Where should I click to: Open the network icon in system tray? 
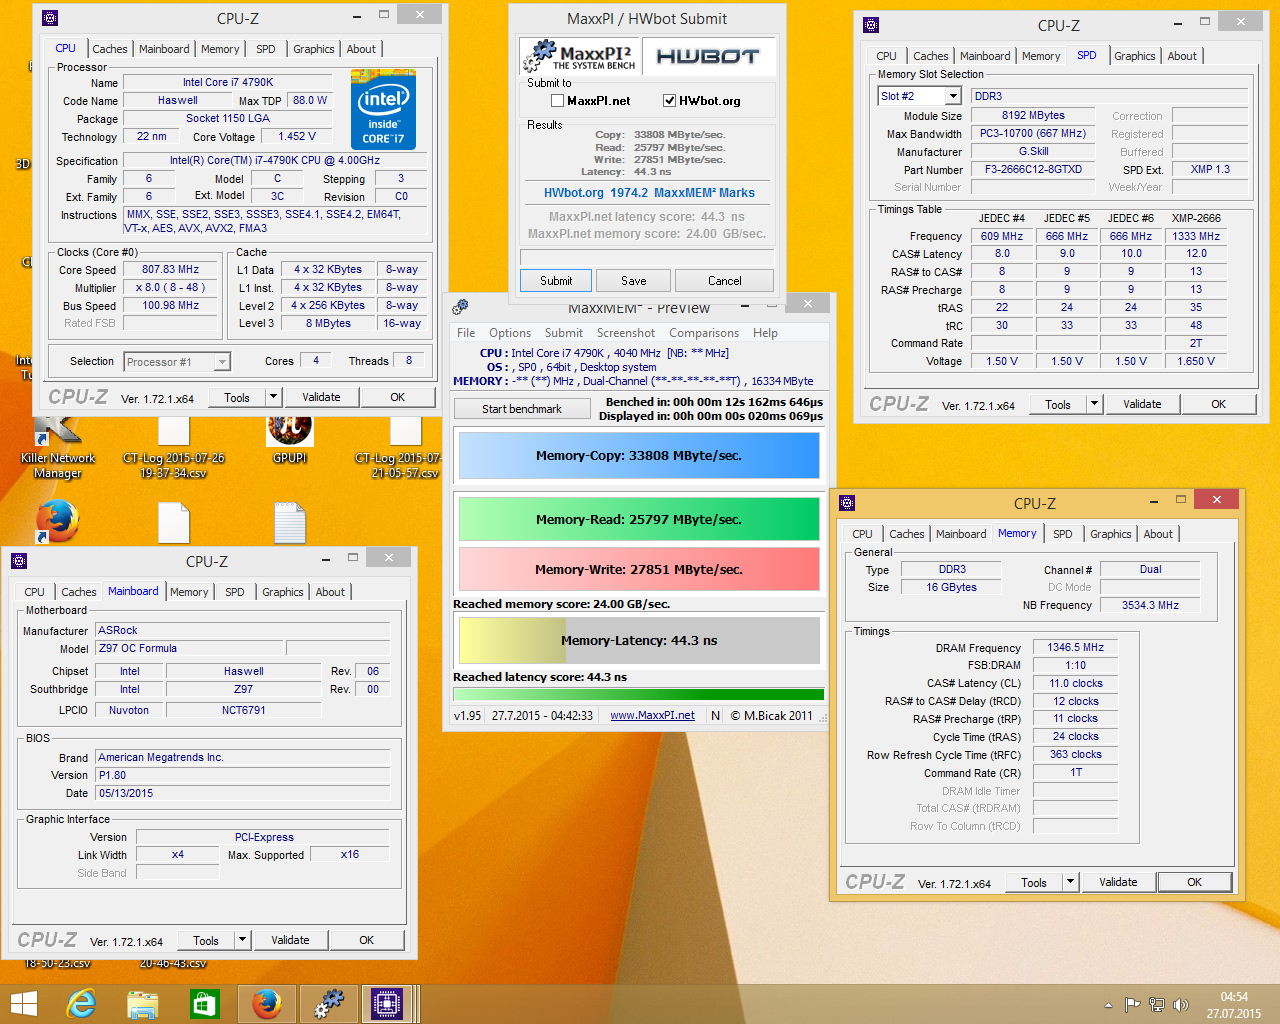(x=1157, y=1004)
